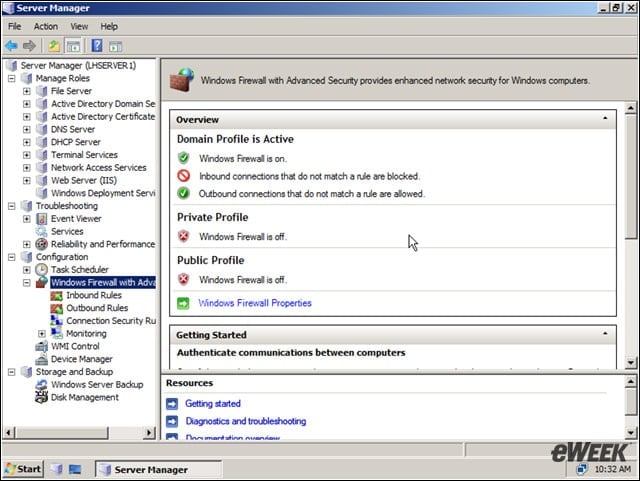Open the Getting started resource link
Screen dimensions: 640x481
[x=213, y=403]
